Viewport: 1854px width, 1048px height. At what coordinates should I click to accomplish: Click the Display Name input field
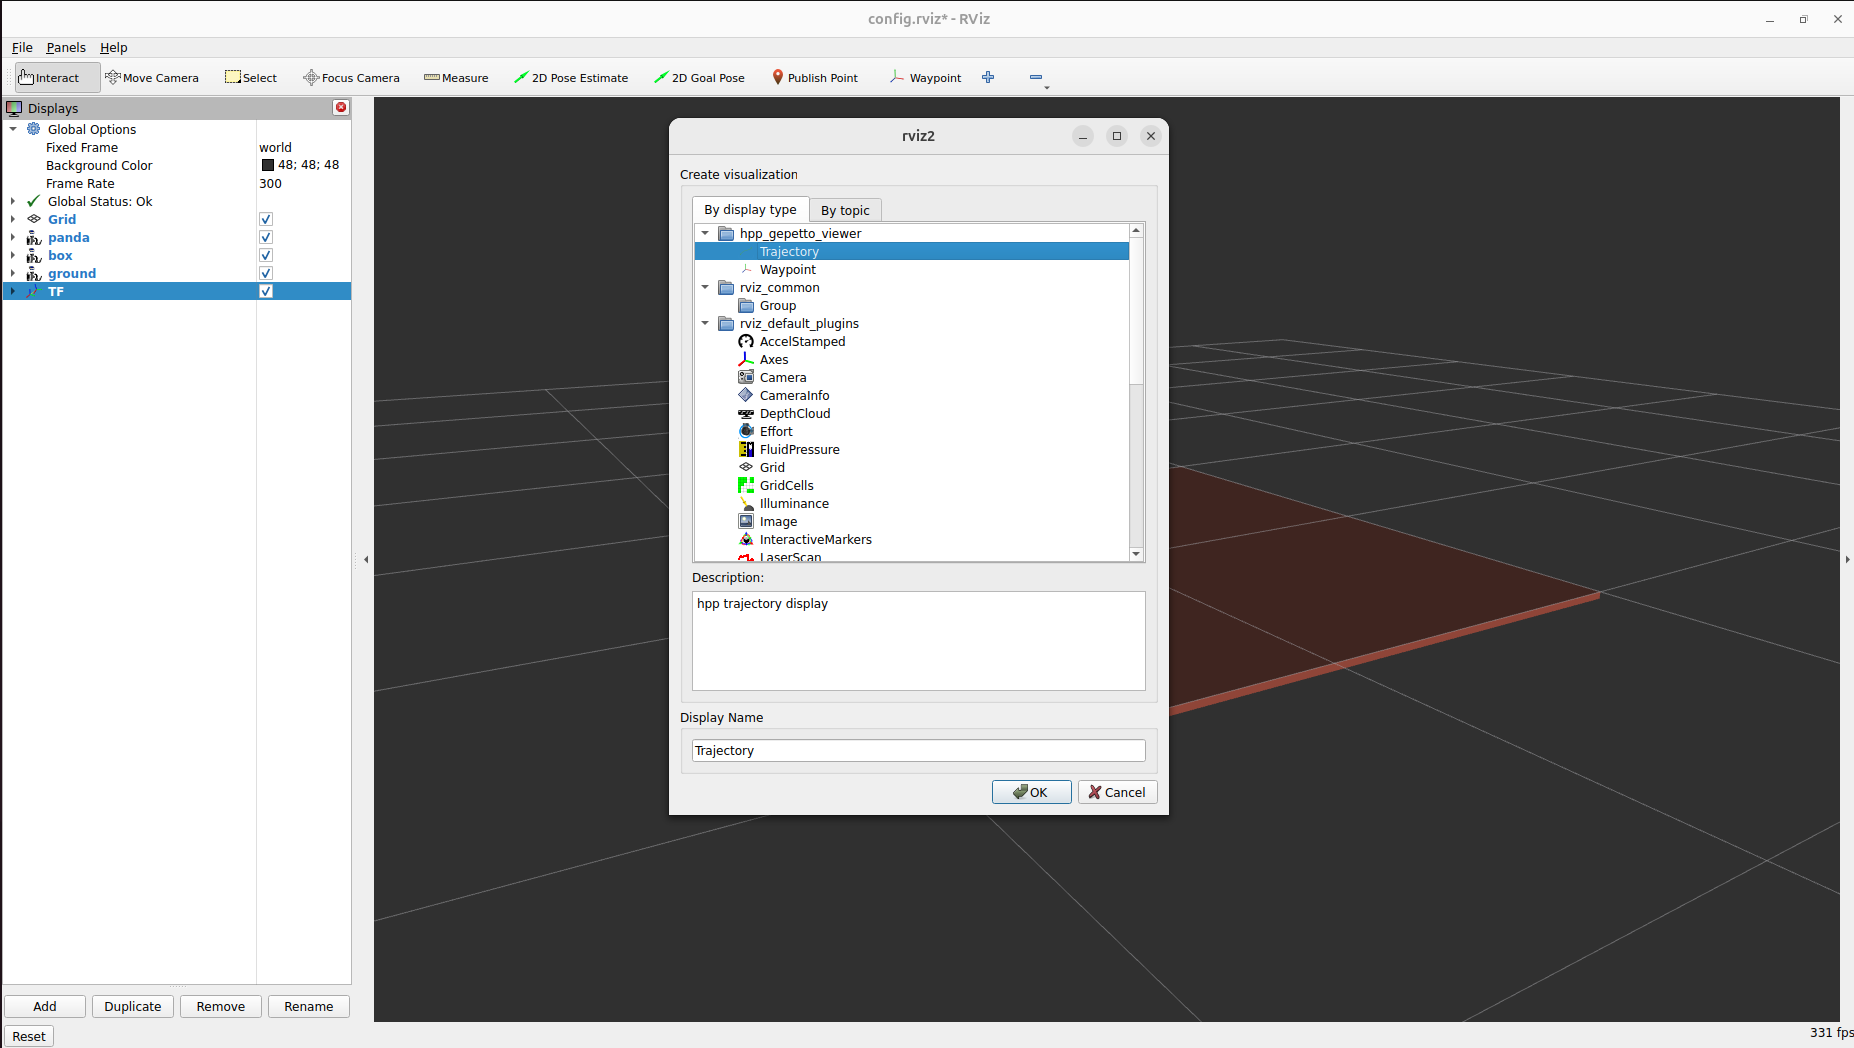[918, 750]
